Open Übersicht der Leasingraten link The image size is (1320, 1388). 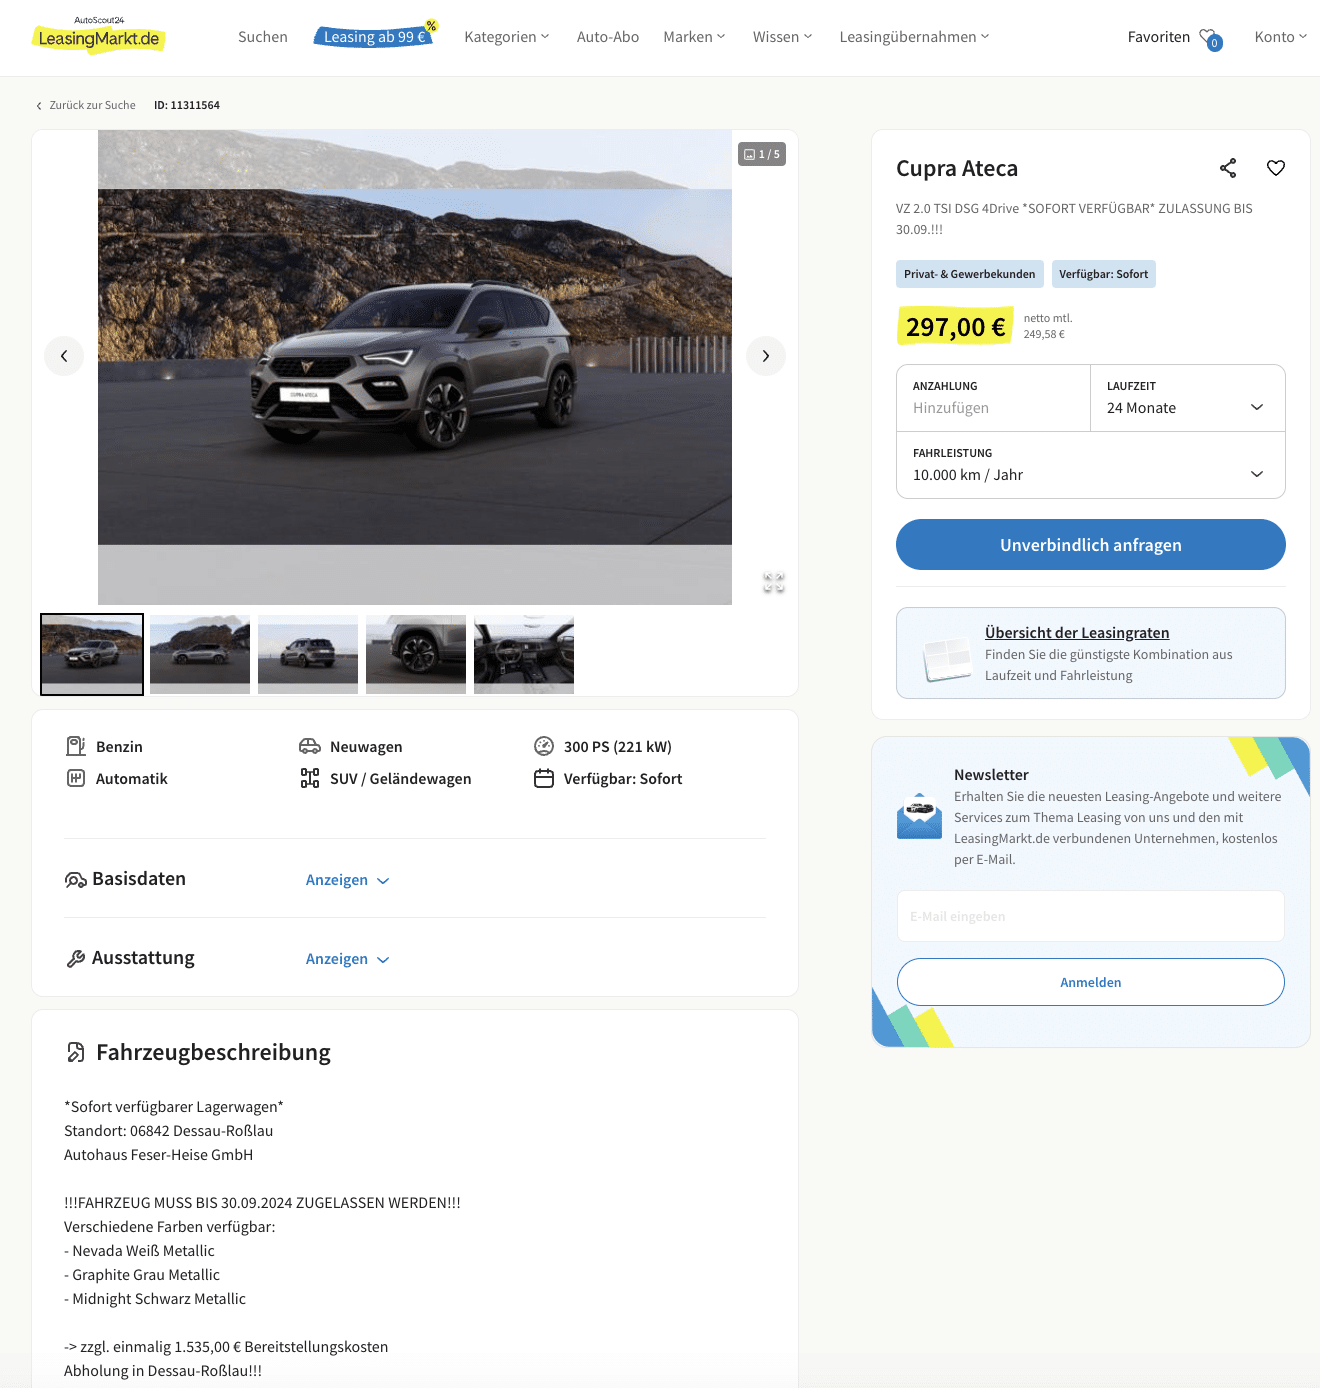click(x=1077, y=633)
